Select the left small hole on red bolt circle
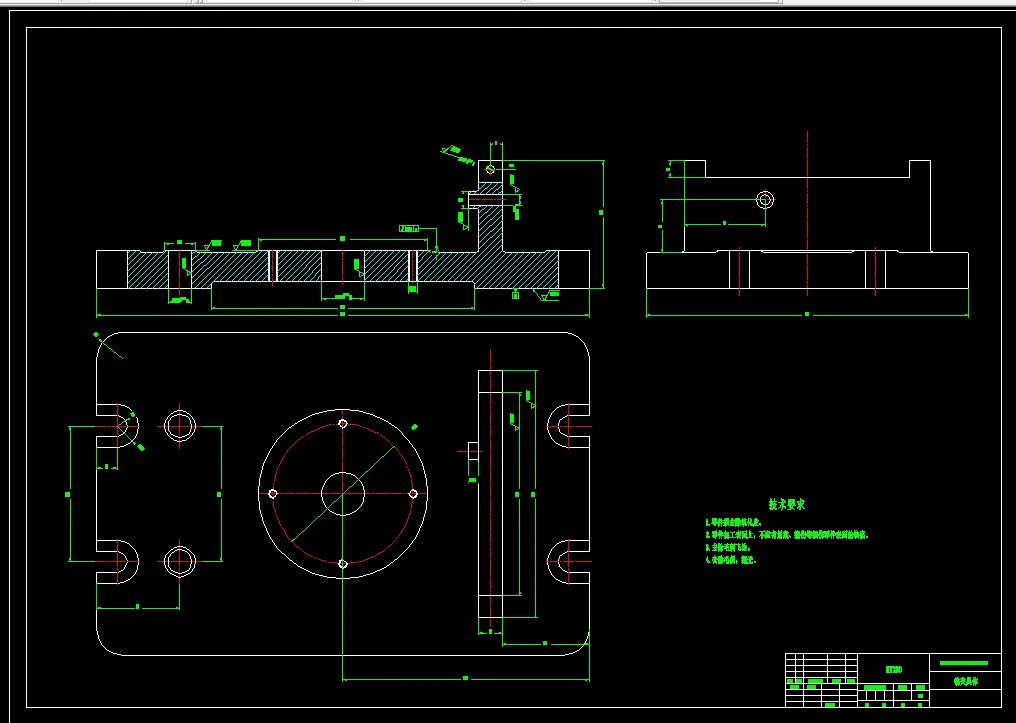The image size is (1016, 723). pyautogui.click(x=273, y=494)
